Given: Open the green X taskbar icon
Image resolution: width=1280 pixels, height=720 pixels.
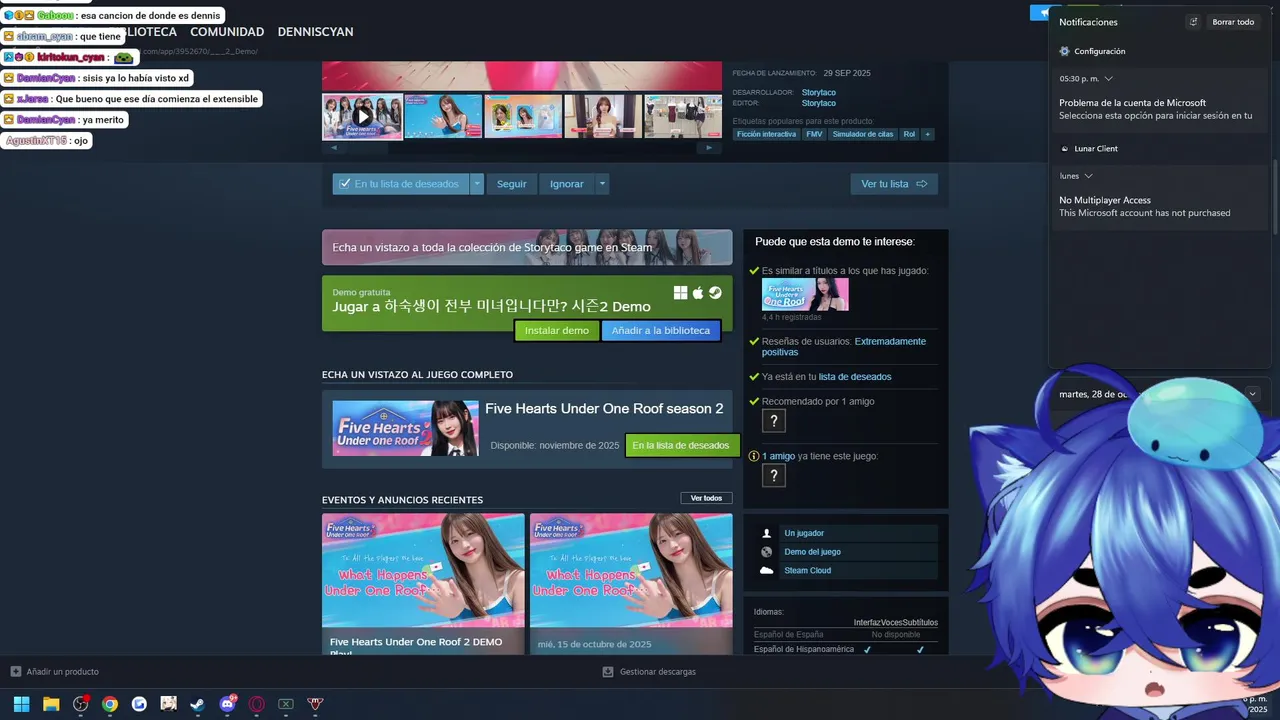Looking at the screenshot, I should pyautogui.click(x=286, y=704).
